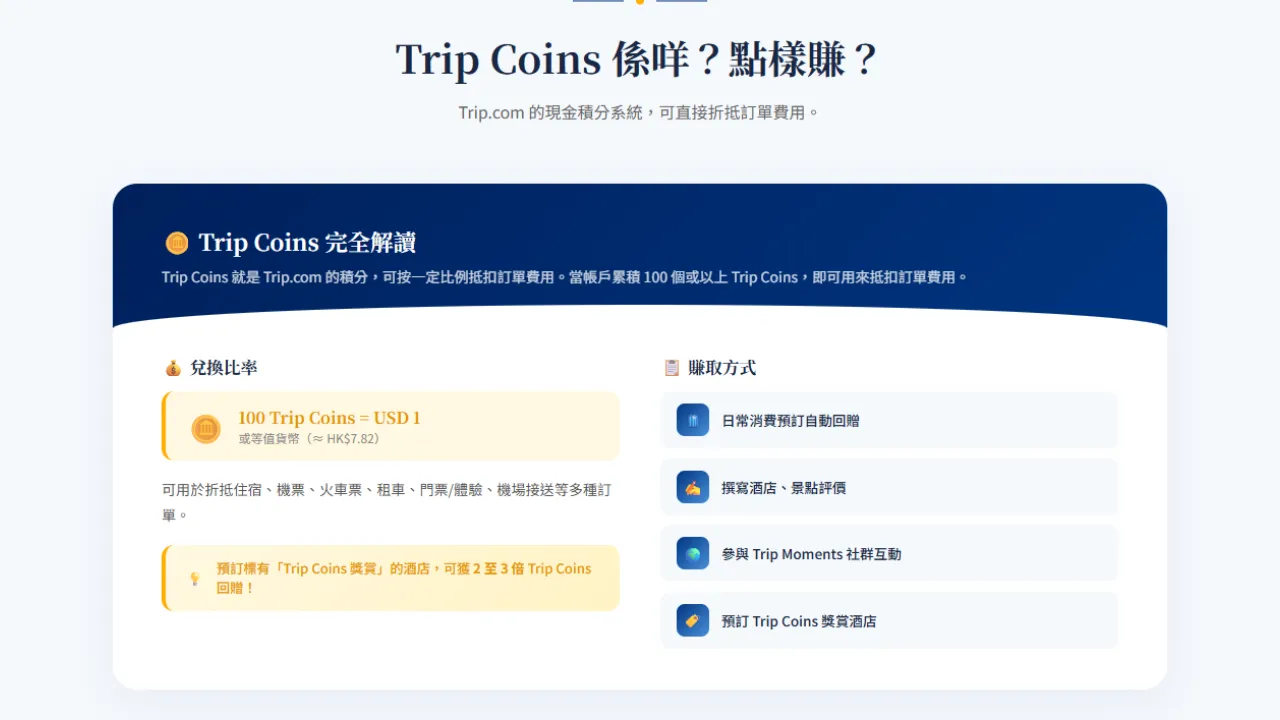Click the 賺取方式 section heading text
The height and width of the screenshot is (720, 1280).
click(x=722, y=368)
